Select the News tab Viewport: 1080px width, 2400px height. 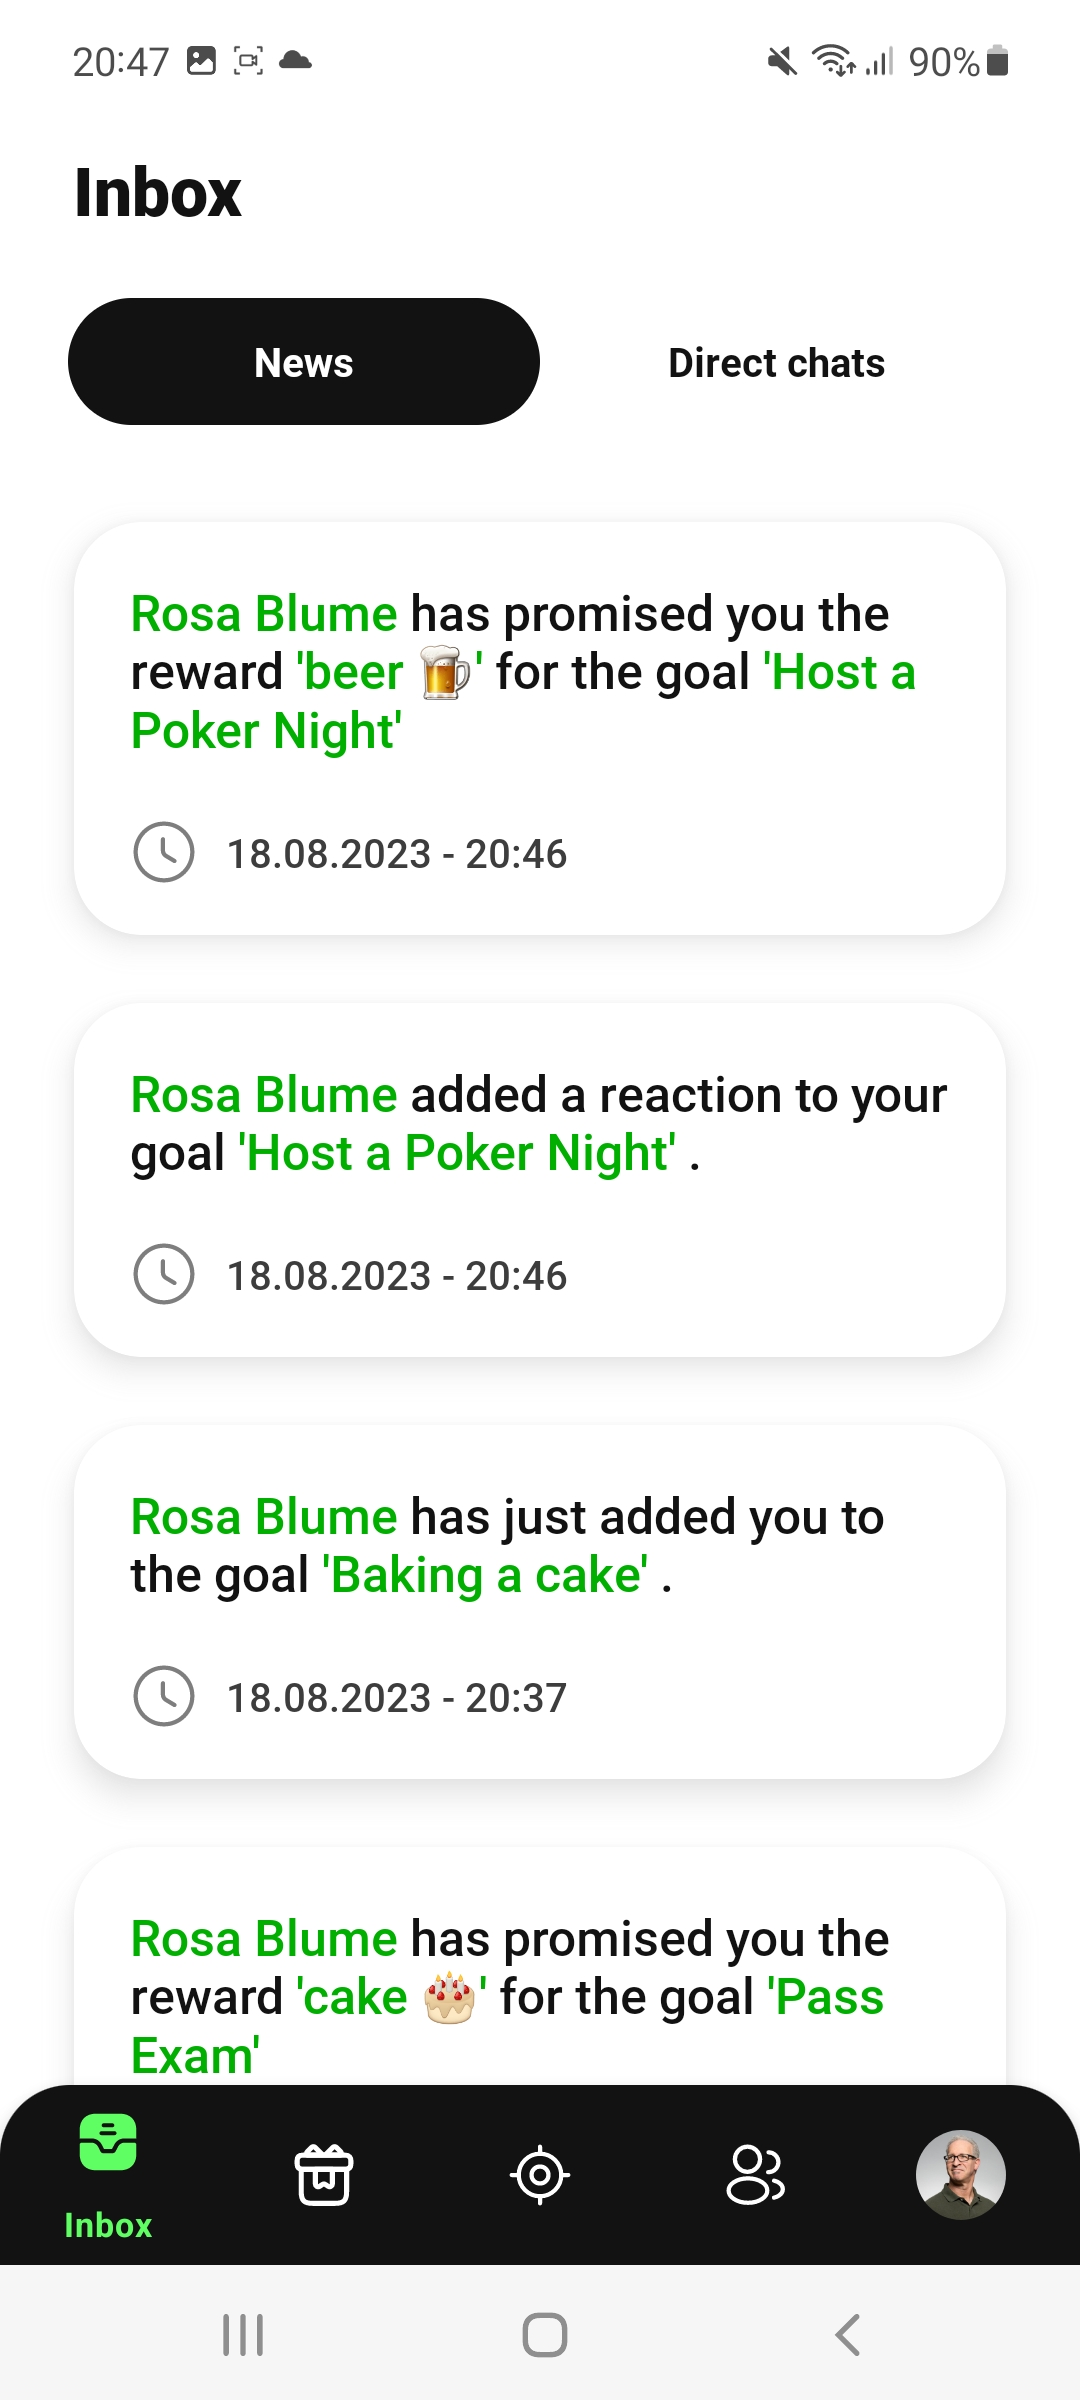pyautogui.click(x=304, y=362)
